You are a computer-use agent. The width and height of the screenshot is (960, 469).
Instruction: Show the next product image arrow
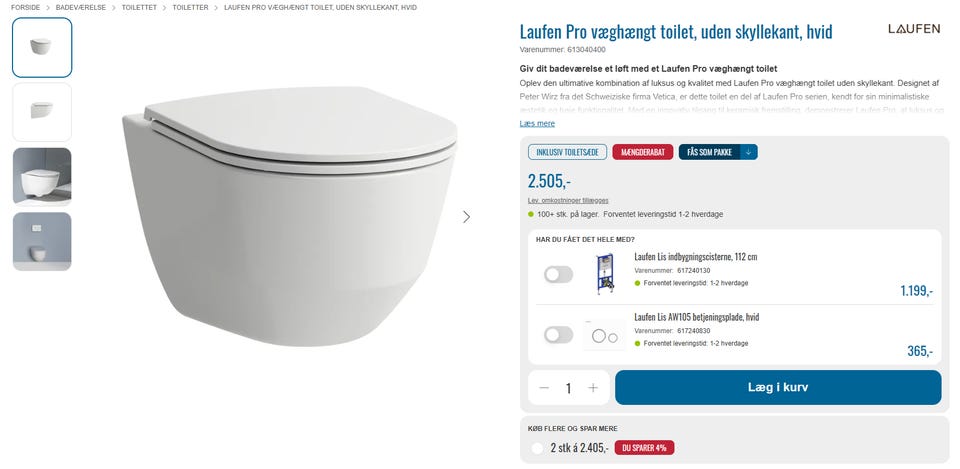[x=466, y=216]
